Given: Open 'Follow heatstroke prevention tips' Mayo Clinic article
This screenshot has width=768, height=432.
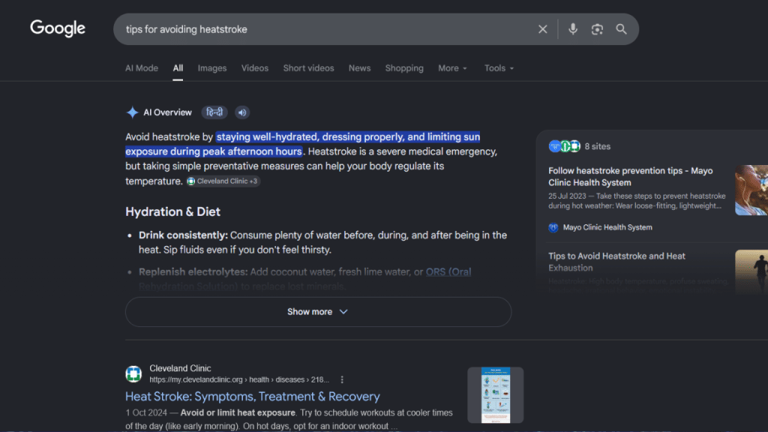Looking at the screenshot, I should tap(630, 176).
